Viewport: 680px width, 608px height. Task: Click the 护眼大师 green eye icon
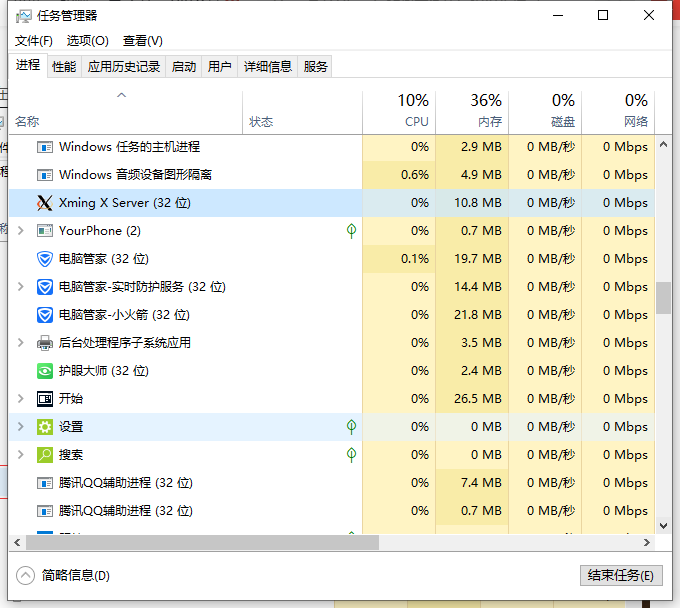pyautogui.click(x=45, y=371)
